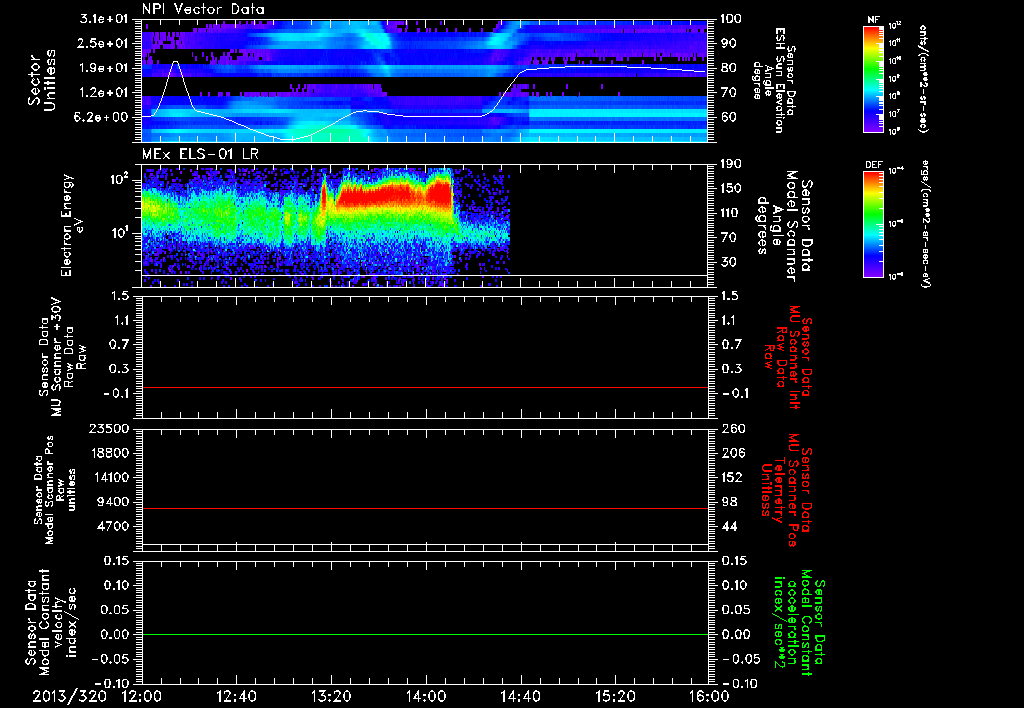Click the red scanner position line
This screenshot has height=708, width=1024.
click(x=425, y=509)
